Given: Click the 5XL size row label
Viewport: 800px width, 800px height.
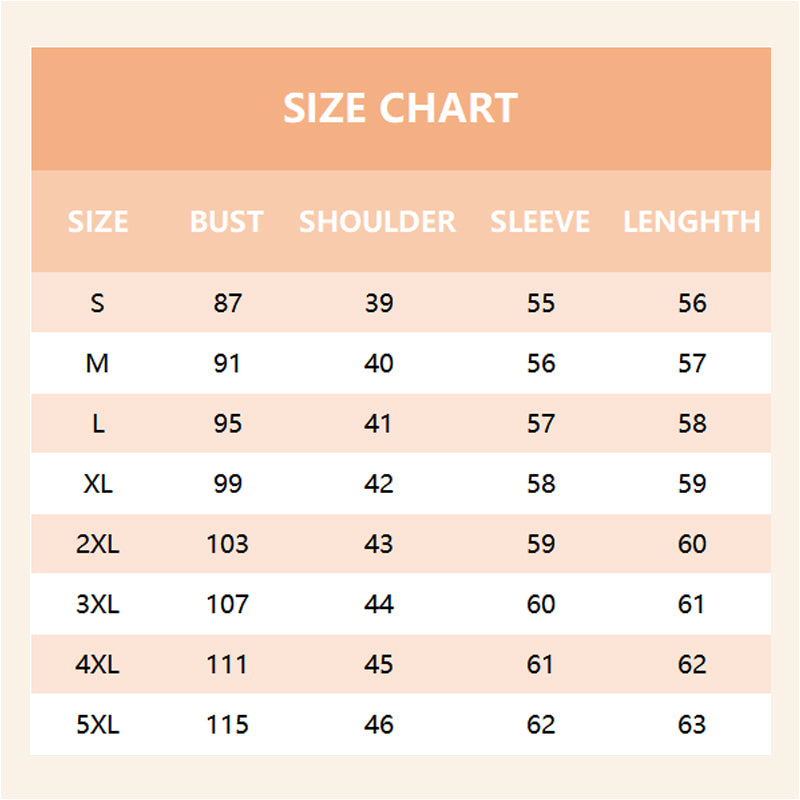Looking at the screenshot, I should [98, 724].
